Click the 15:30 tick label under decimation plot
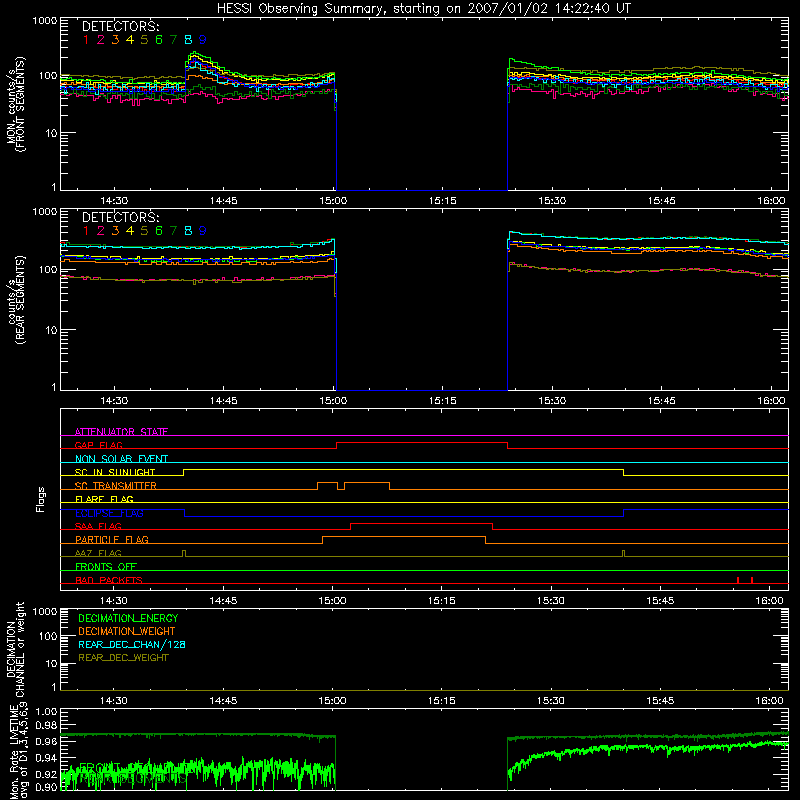This screenshot has height=800, width=800. [x=551, y=701]
